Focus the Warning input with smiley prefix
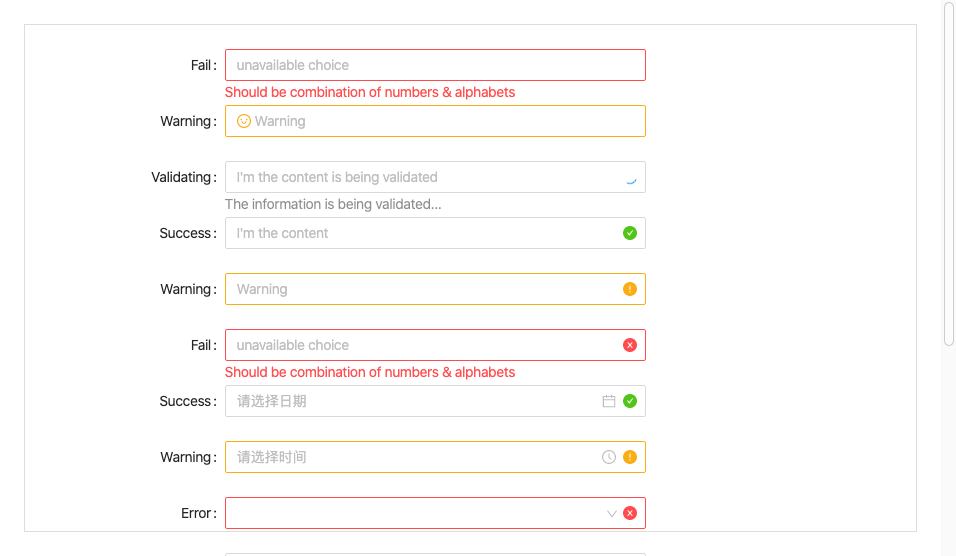The image size is (956, 556). tap(435, 121)
